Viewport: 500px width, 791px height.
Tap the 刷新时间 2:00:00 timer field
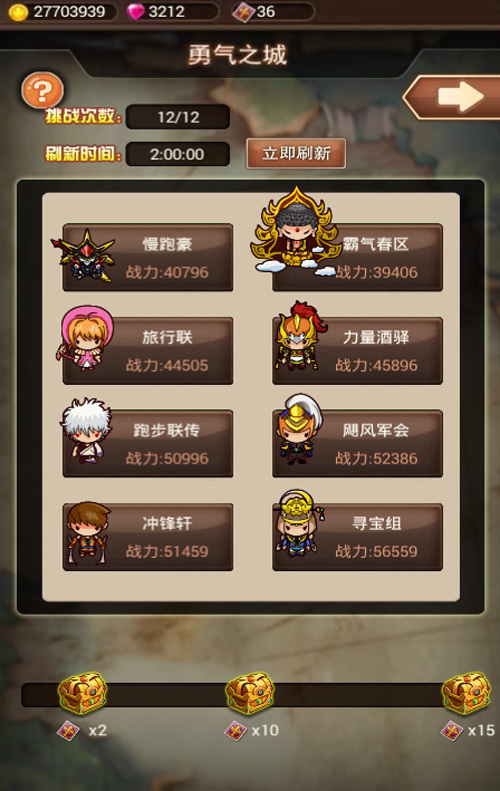coord(178,154)
